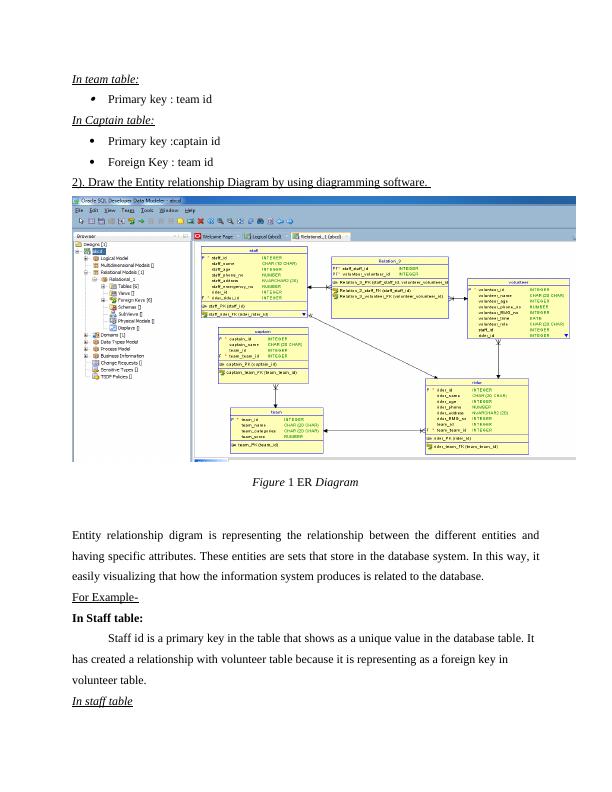Click the Designs folder icon in browser
This screenshot has height=792, width=612.
(x=78, y=244)
